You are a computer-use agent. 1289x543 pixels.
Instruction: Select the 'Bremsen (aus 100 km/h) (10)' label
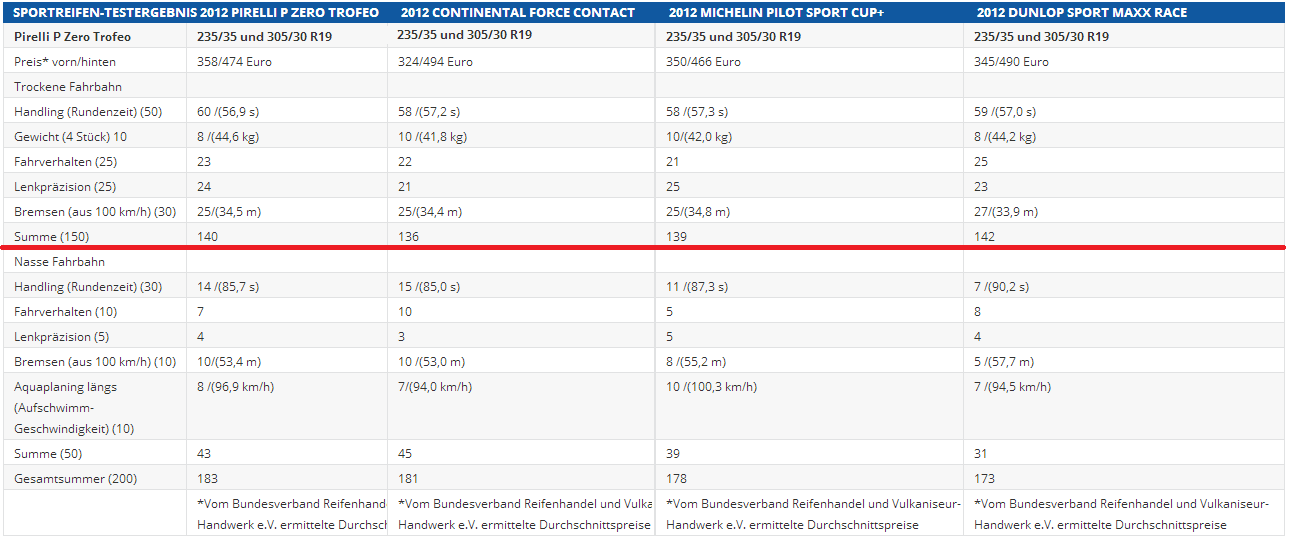[95, 362]
